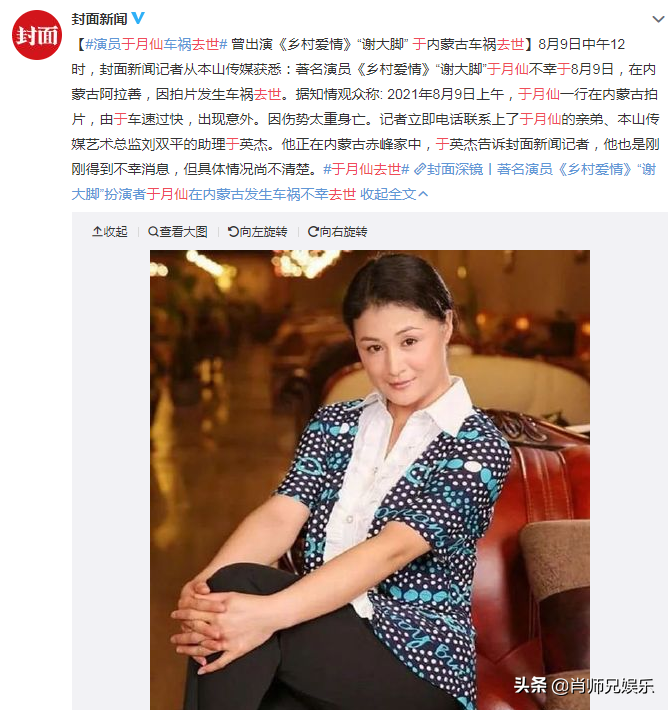Expand the post options chevron at top right
Viewport: 670px width, 710px height.
[x=658, y=19]
